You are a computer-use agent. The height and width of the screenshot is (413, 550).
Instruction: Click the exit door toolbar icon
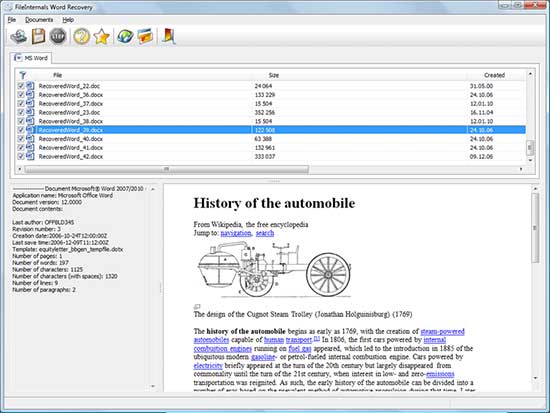[x=168, y=36]
